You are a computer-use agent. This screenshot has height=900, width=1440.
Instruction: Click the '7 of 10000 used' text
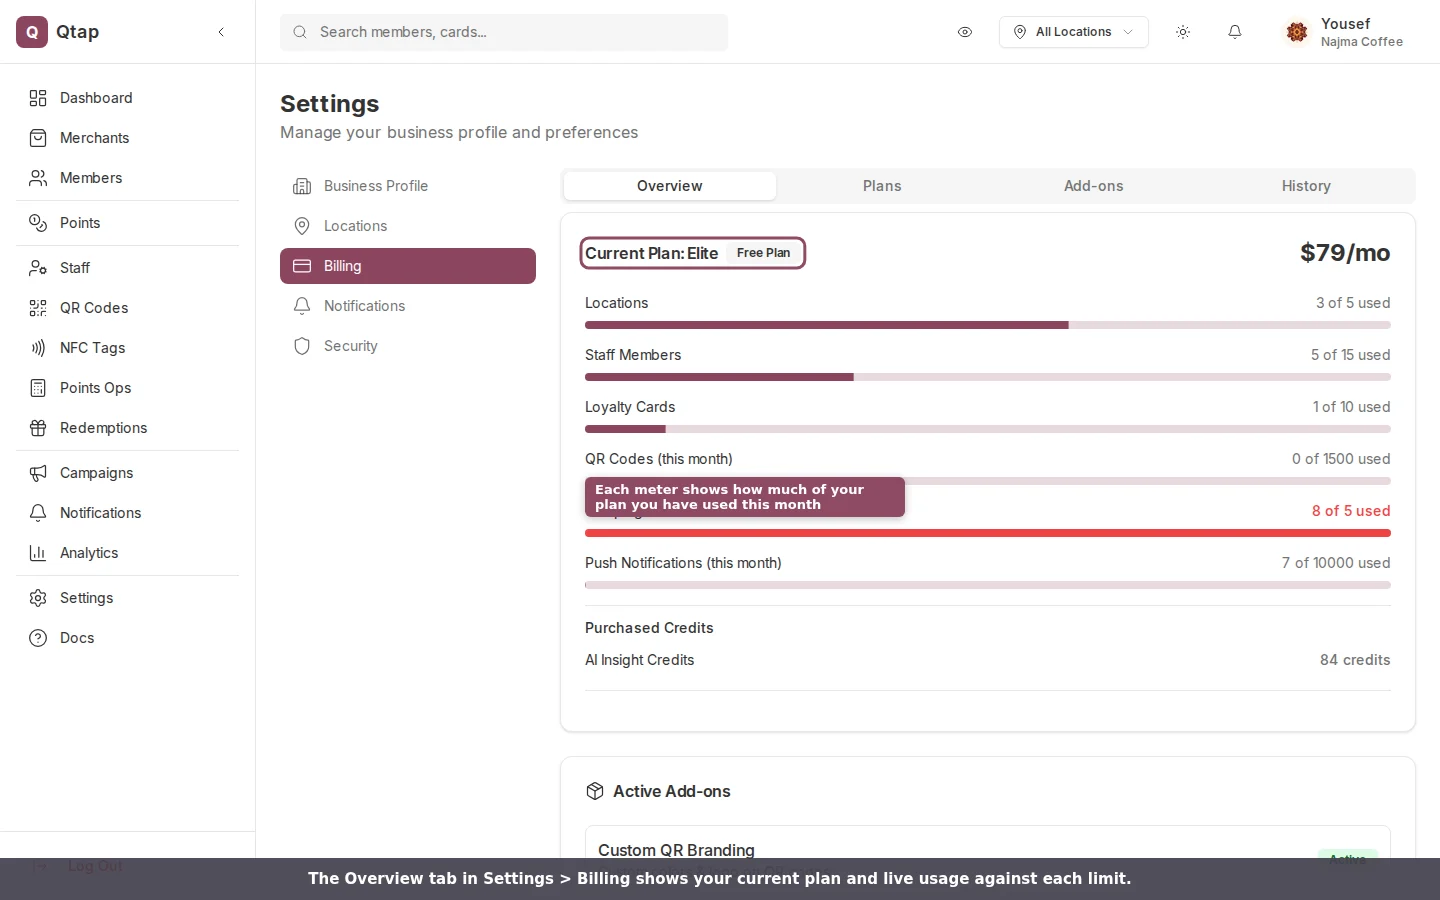(x=1336, y=563)
